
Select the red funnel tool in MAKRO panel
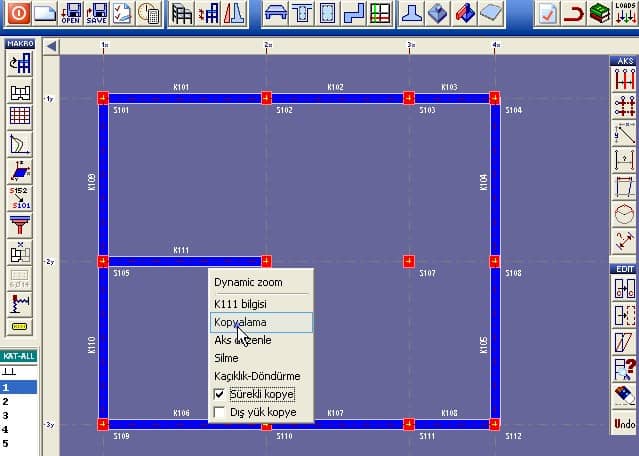pos(19,223)
